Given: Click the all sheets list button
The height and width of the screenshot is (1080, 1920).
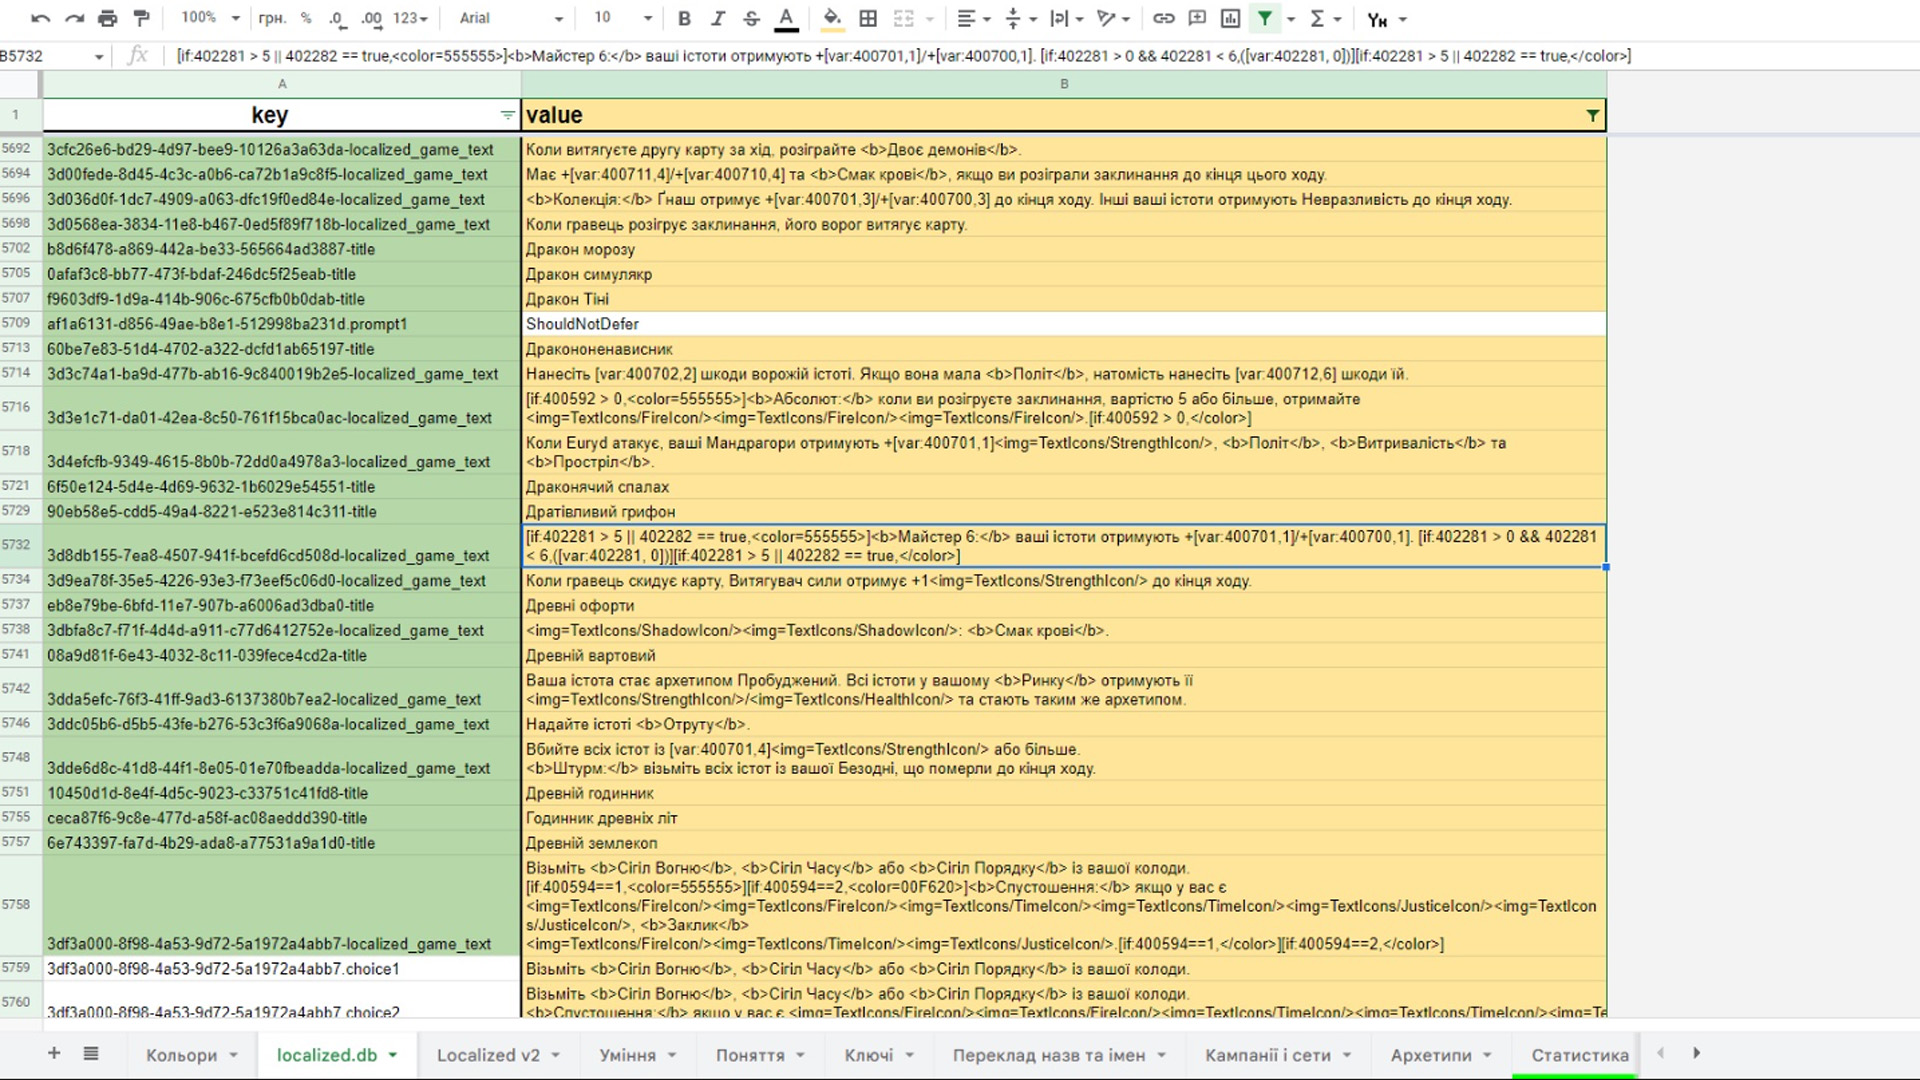Looking at the screenshot, I should click(91, 1053).
